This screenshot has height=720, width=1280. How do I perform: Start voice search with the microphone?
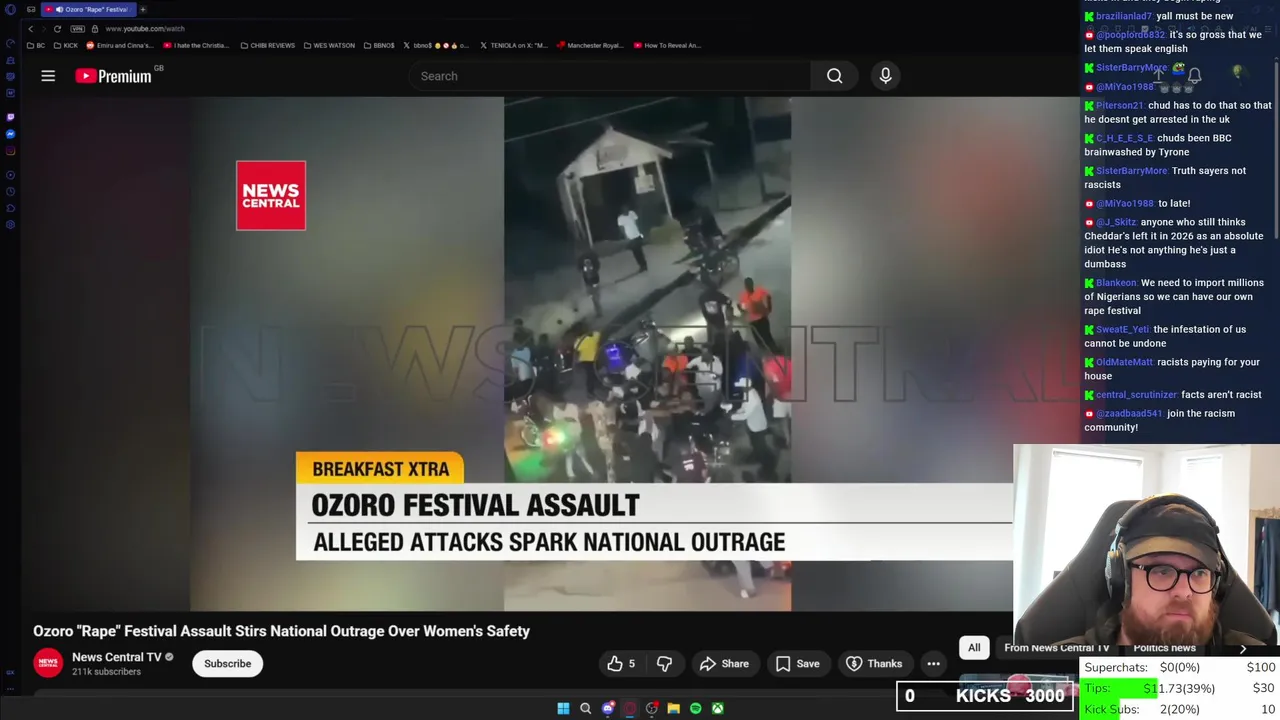[x=885, y=76]
